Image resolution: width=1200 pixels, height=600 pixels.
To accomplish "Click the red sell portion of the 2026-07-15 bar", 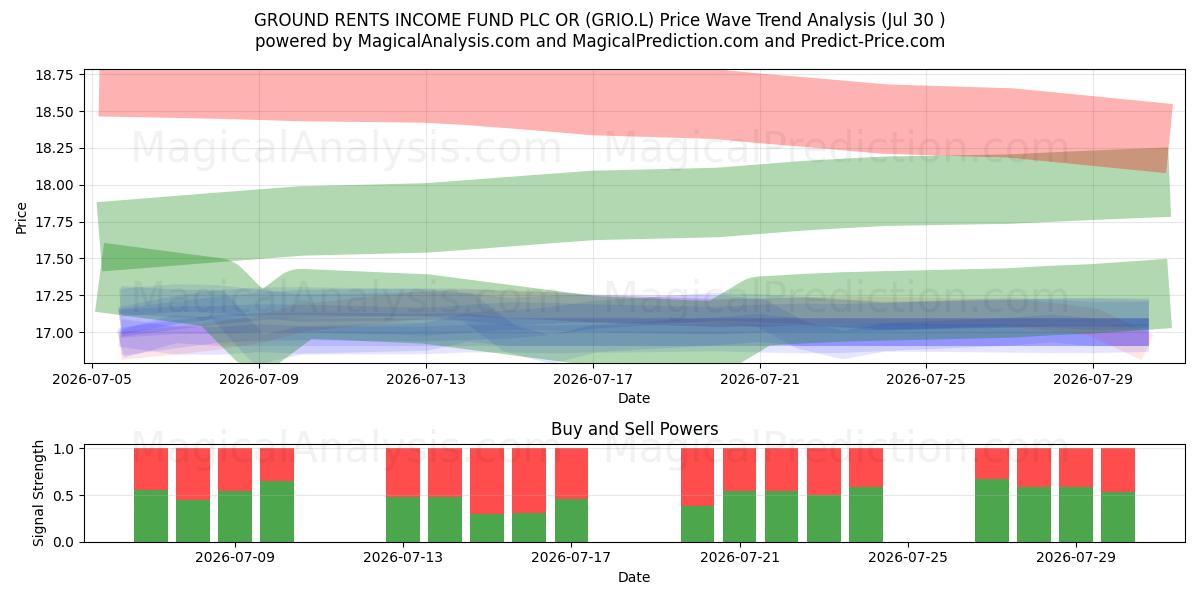I will click(487, 481).
